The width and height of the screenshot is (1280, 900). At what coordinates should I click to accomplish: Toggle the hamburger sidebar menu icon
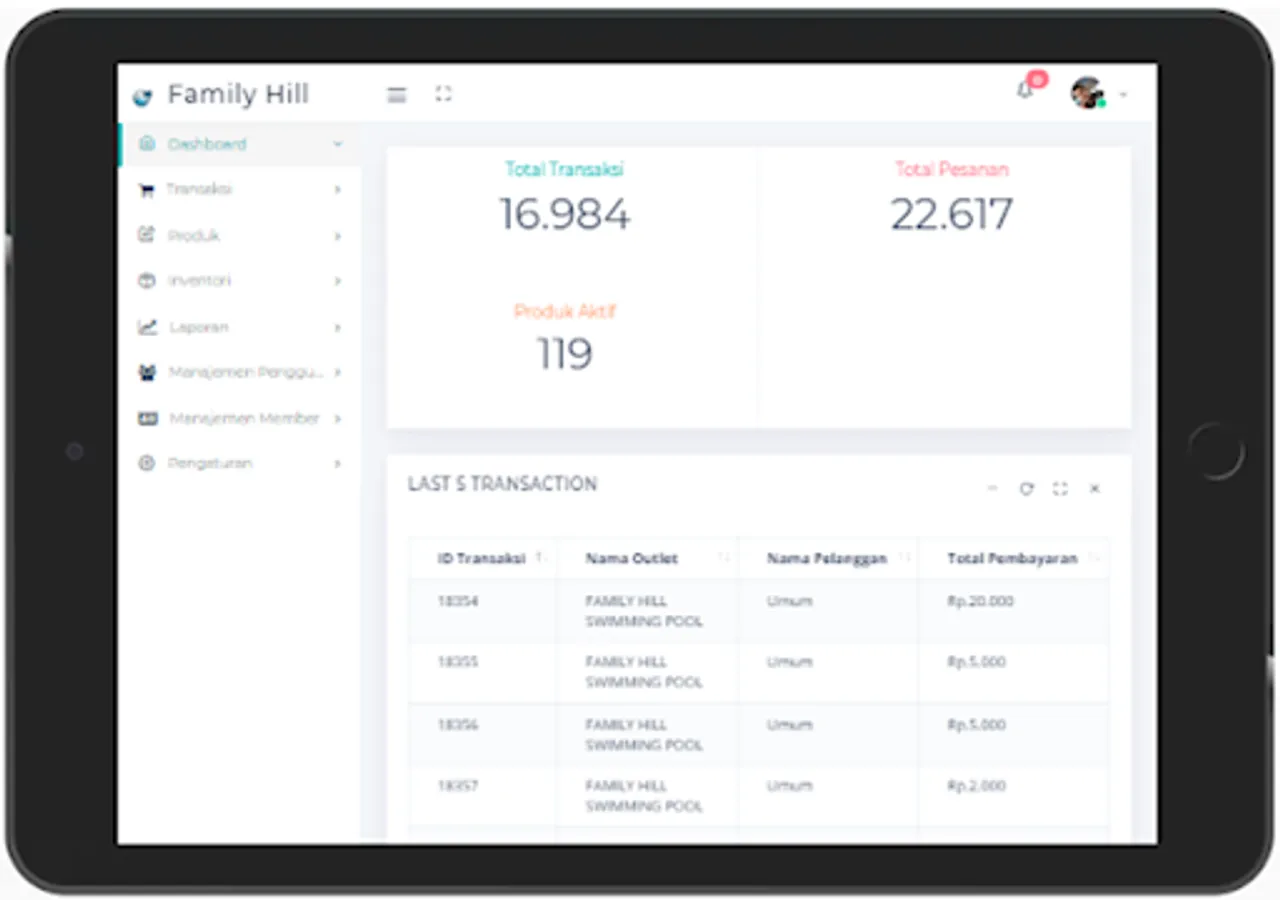click(x=397, y=95)
